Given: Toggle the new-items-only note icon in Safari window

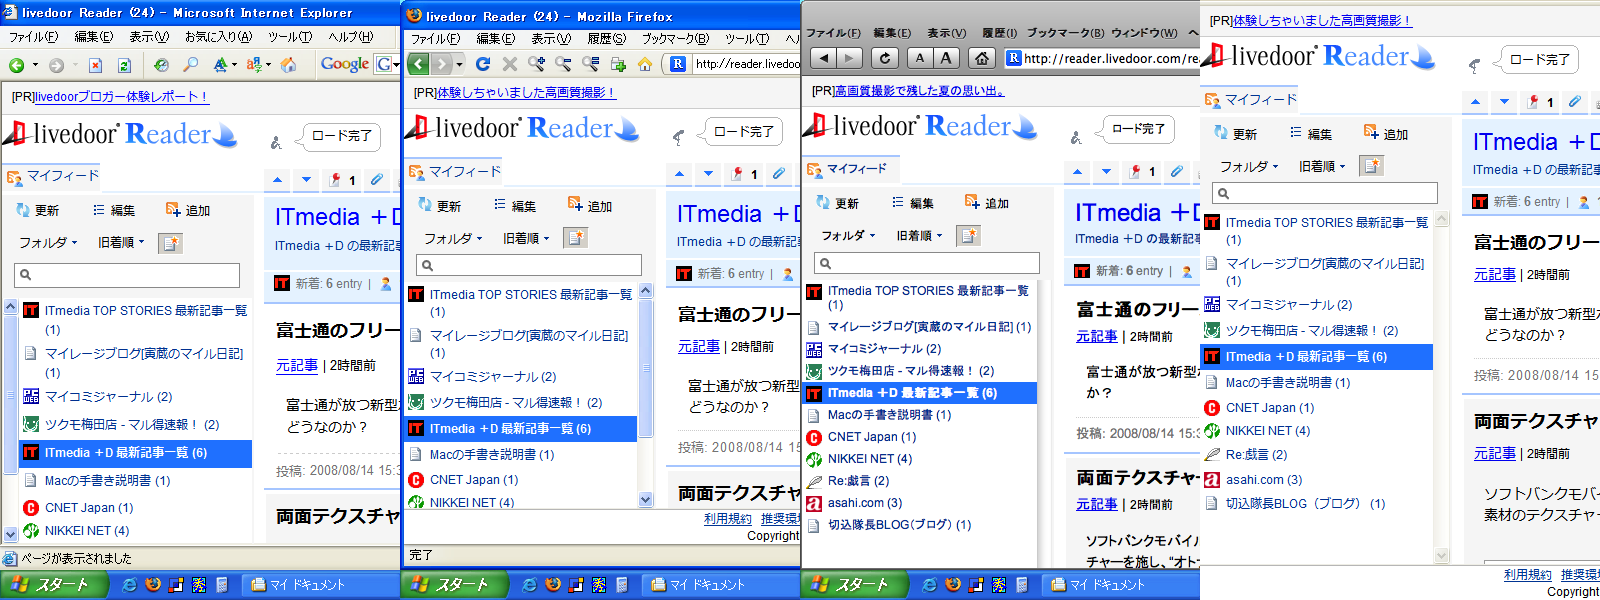Looking at the screenshot, I should [x=968, y=235].
